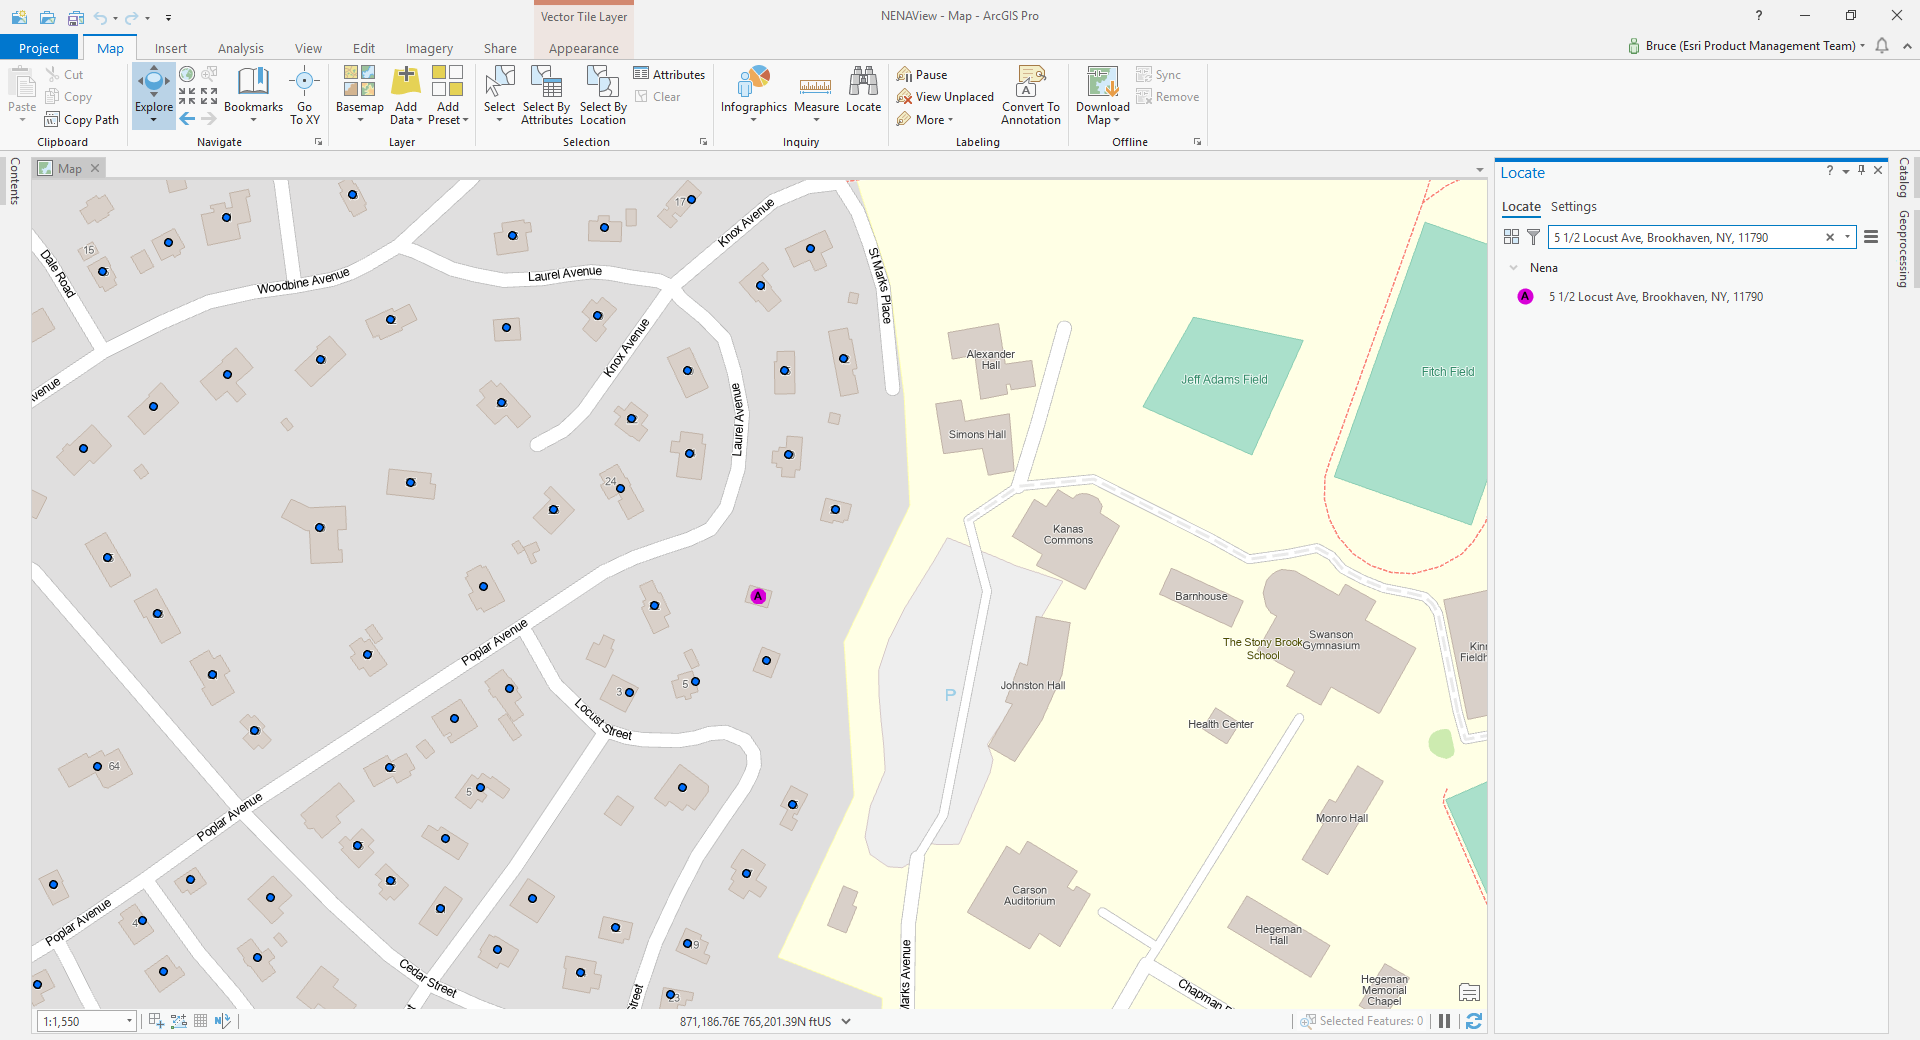Refresh the map view

1474,1021
